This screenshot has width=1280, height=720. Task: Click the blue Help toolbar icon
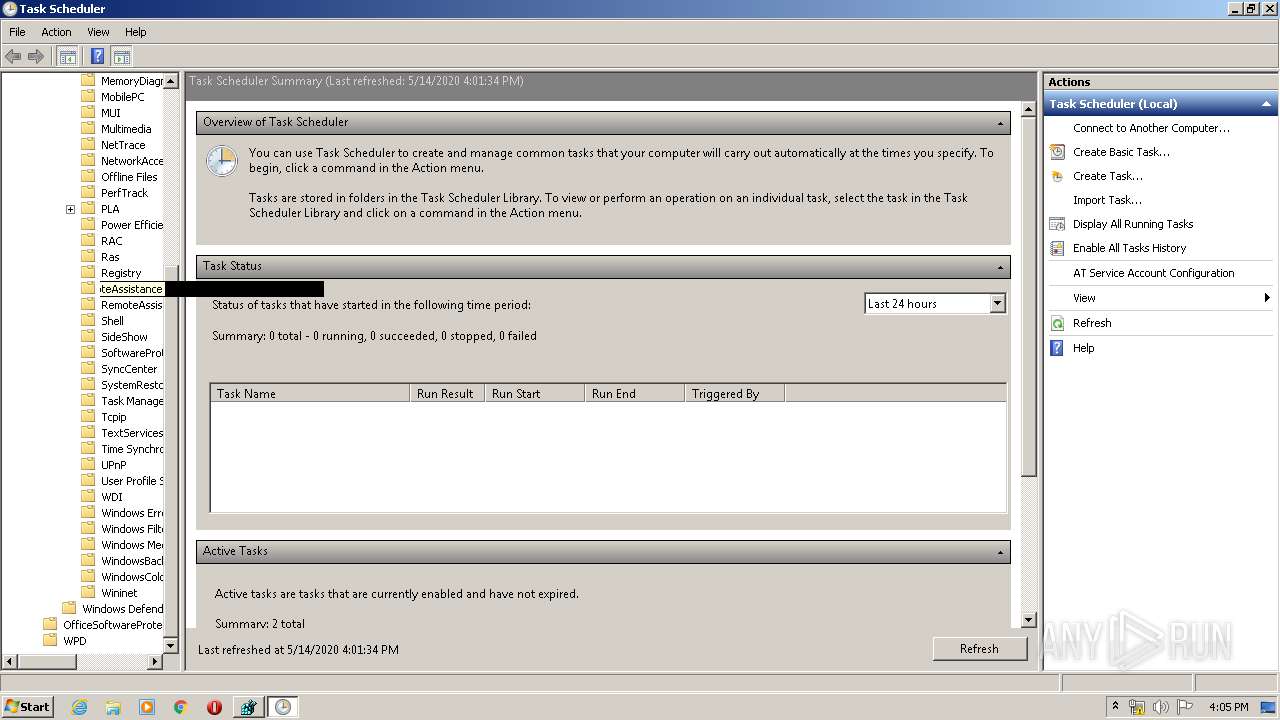point(98,56)
